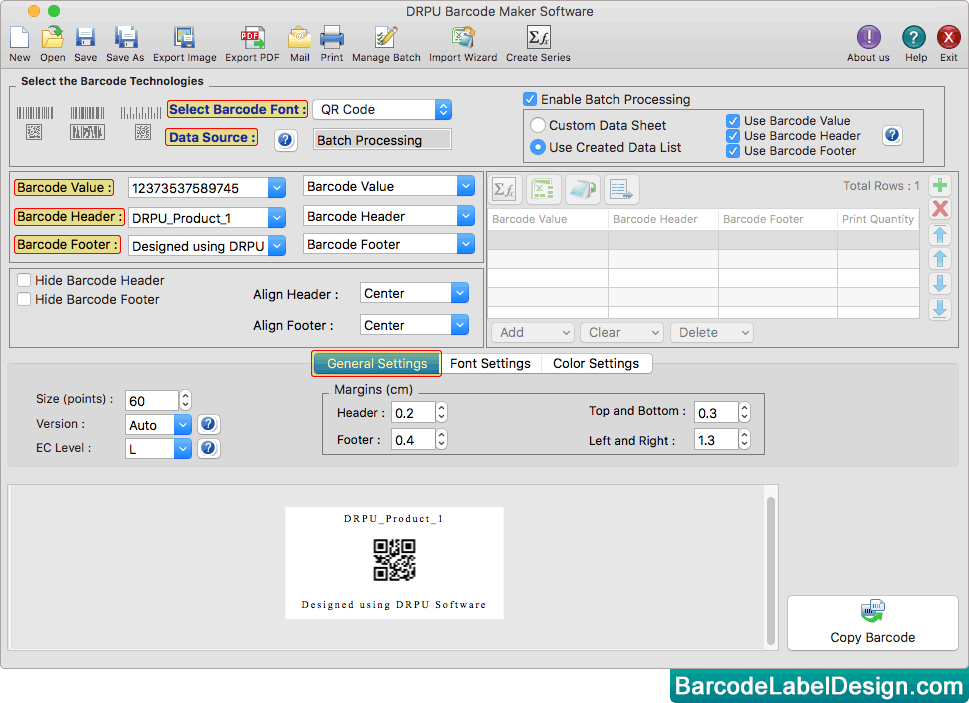This screenshot has width=969, height=703.
Task: Switch to the Font Settings tab
Action: click(490, 363)
